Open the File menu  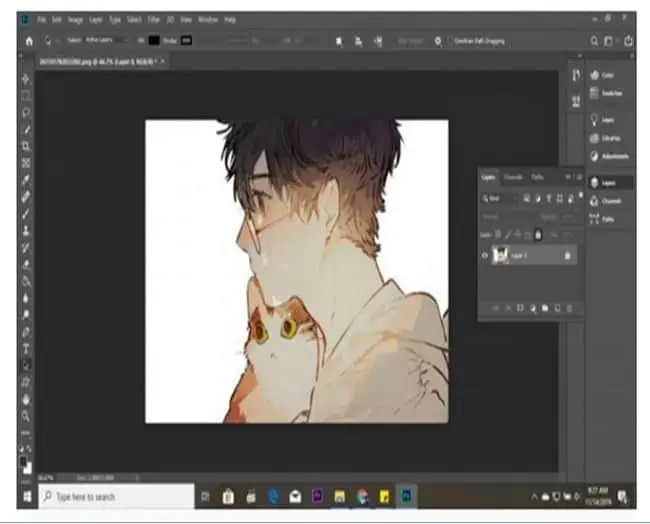pos(41,19)
